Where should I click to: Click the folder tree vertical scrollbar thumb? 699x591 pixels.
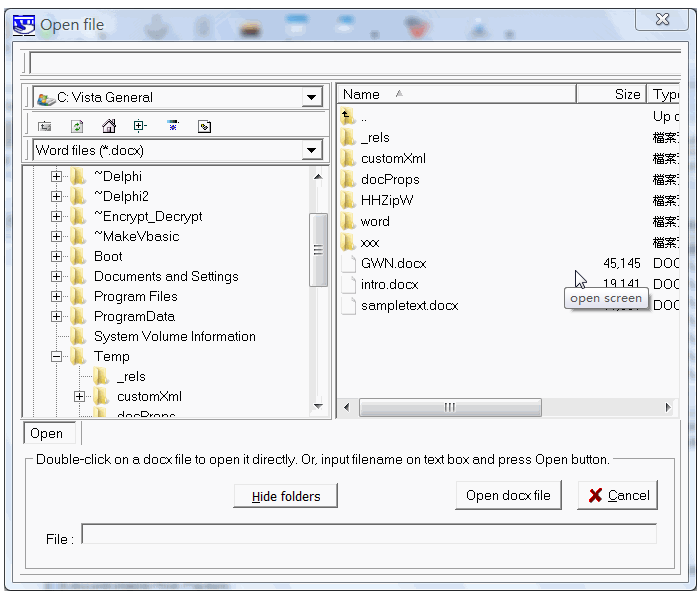pos(318,250)
